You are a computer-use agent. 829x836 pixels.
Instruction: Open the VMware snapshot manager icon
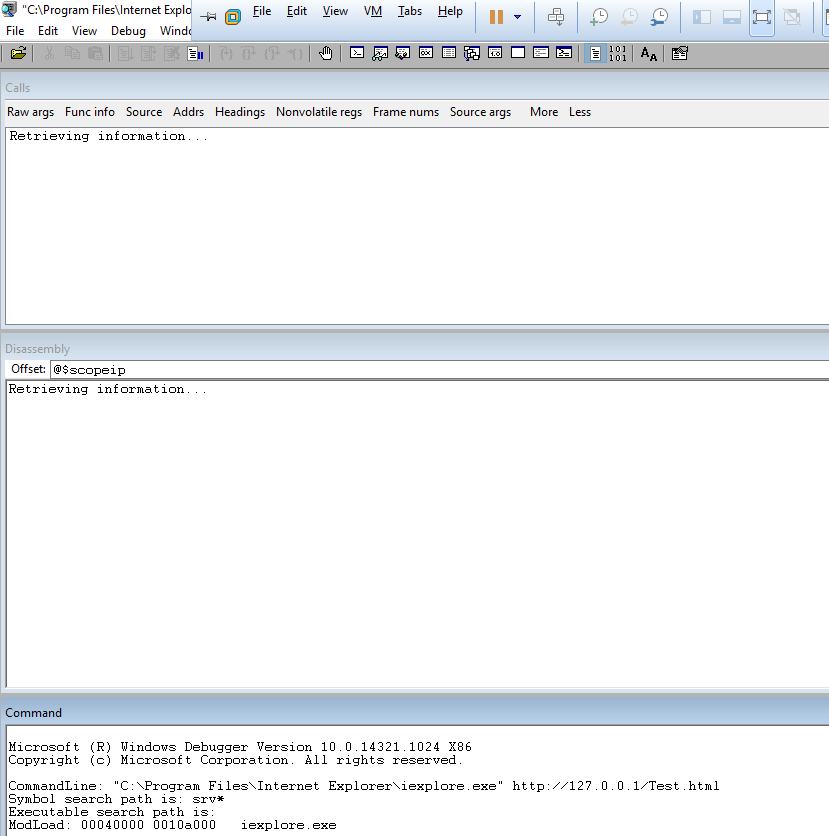point(659,17)
